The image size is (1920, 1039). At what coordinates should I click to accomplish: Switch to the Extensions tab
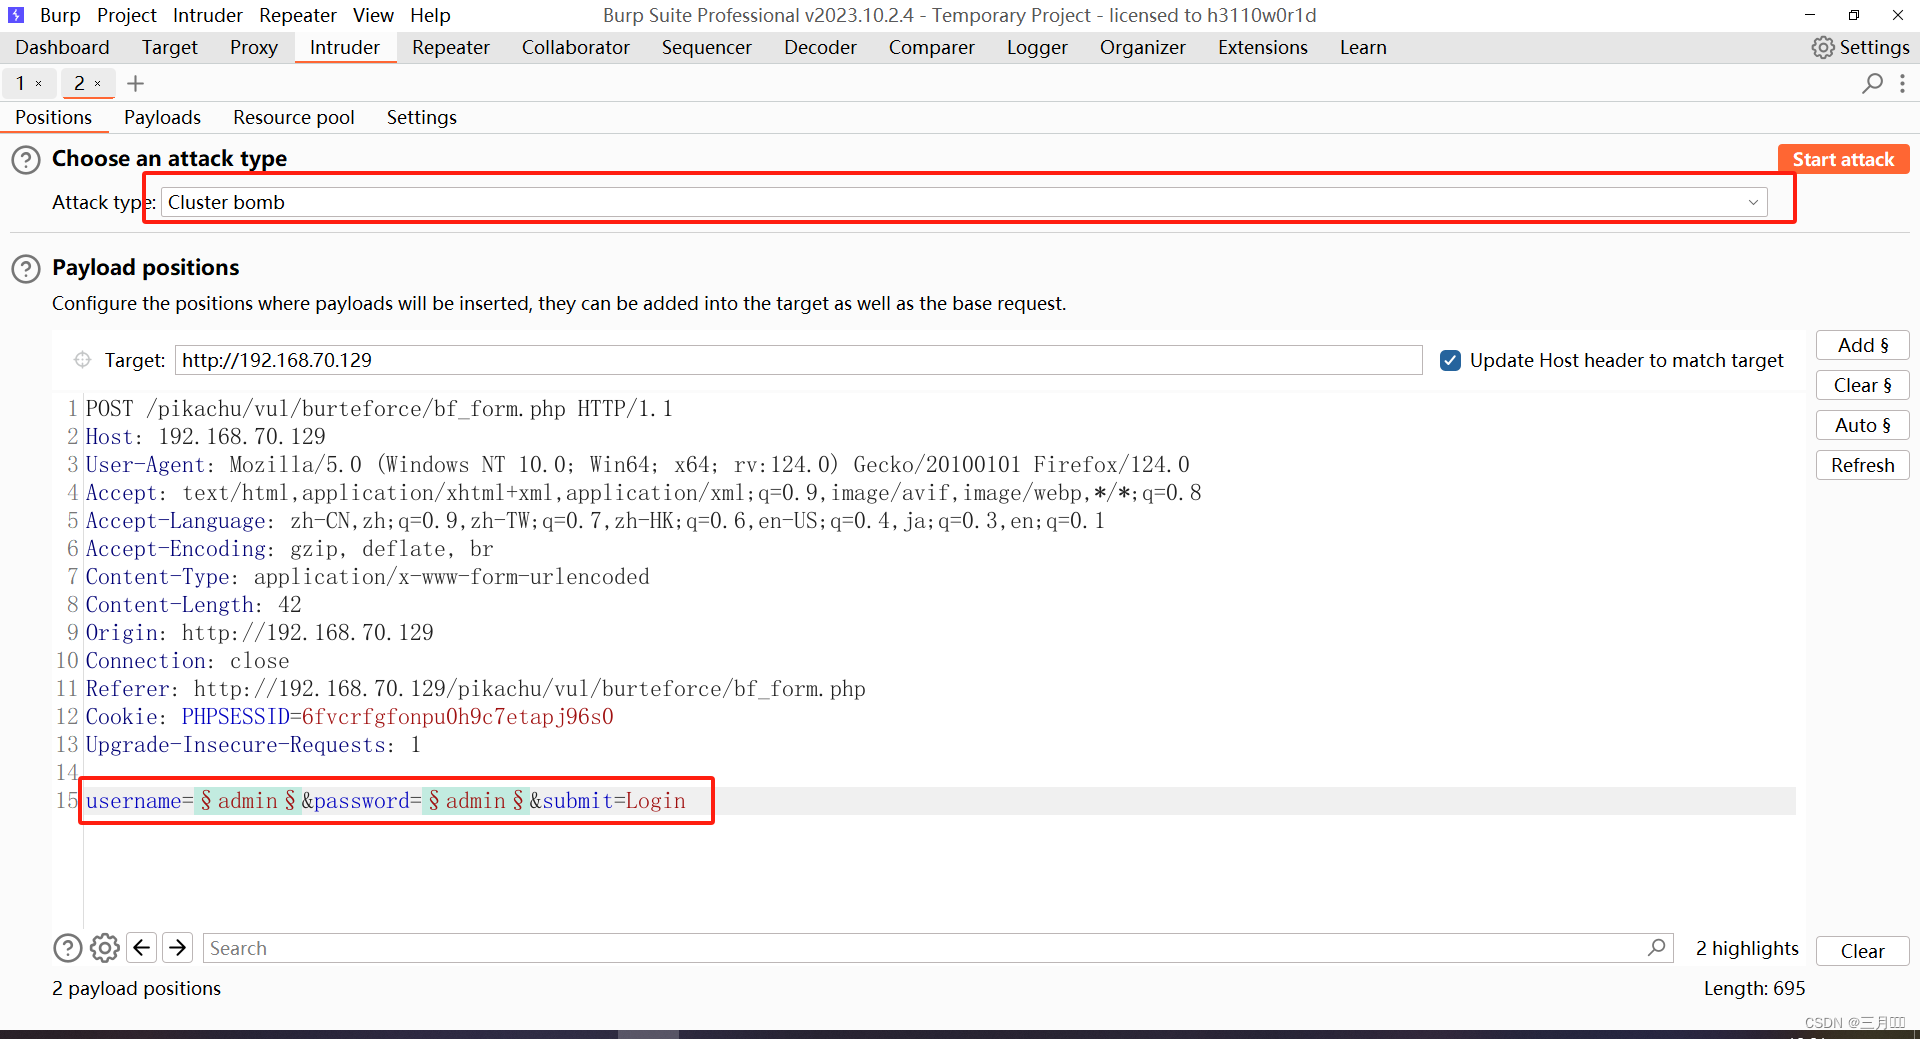[x=1263, y=47]
